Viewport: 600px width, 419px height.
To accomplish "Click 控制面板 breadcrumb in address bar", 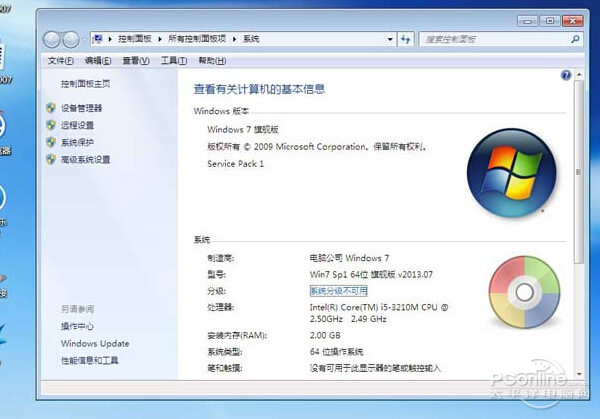I will [135, 39].
